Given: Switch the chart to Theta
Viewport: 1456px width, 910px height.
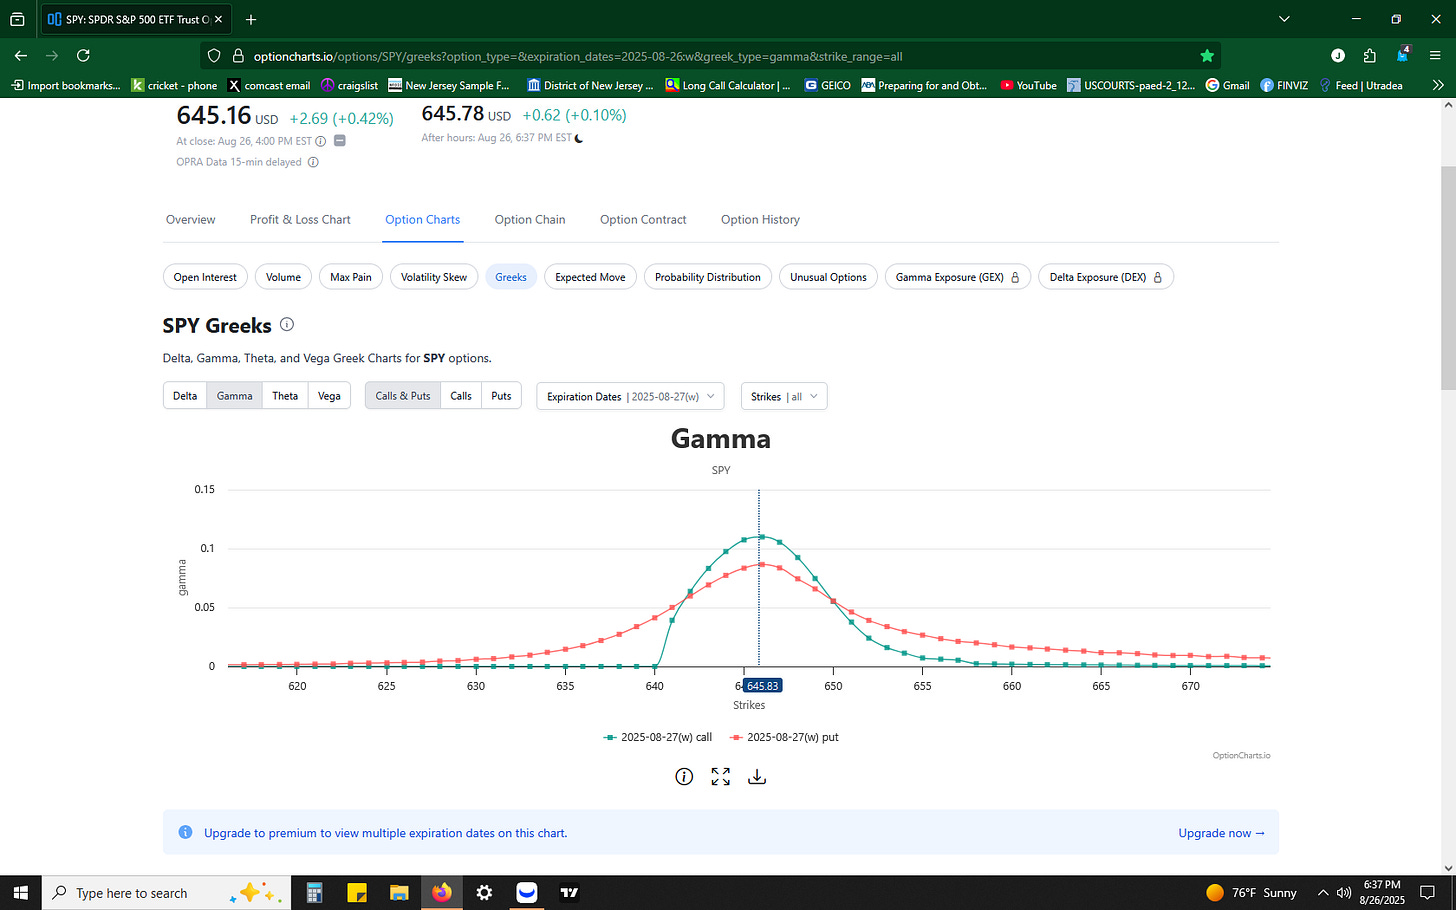Looking at the screenshot, I should [x=285, y=396].
